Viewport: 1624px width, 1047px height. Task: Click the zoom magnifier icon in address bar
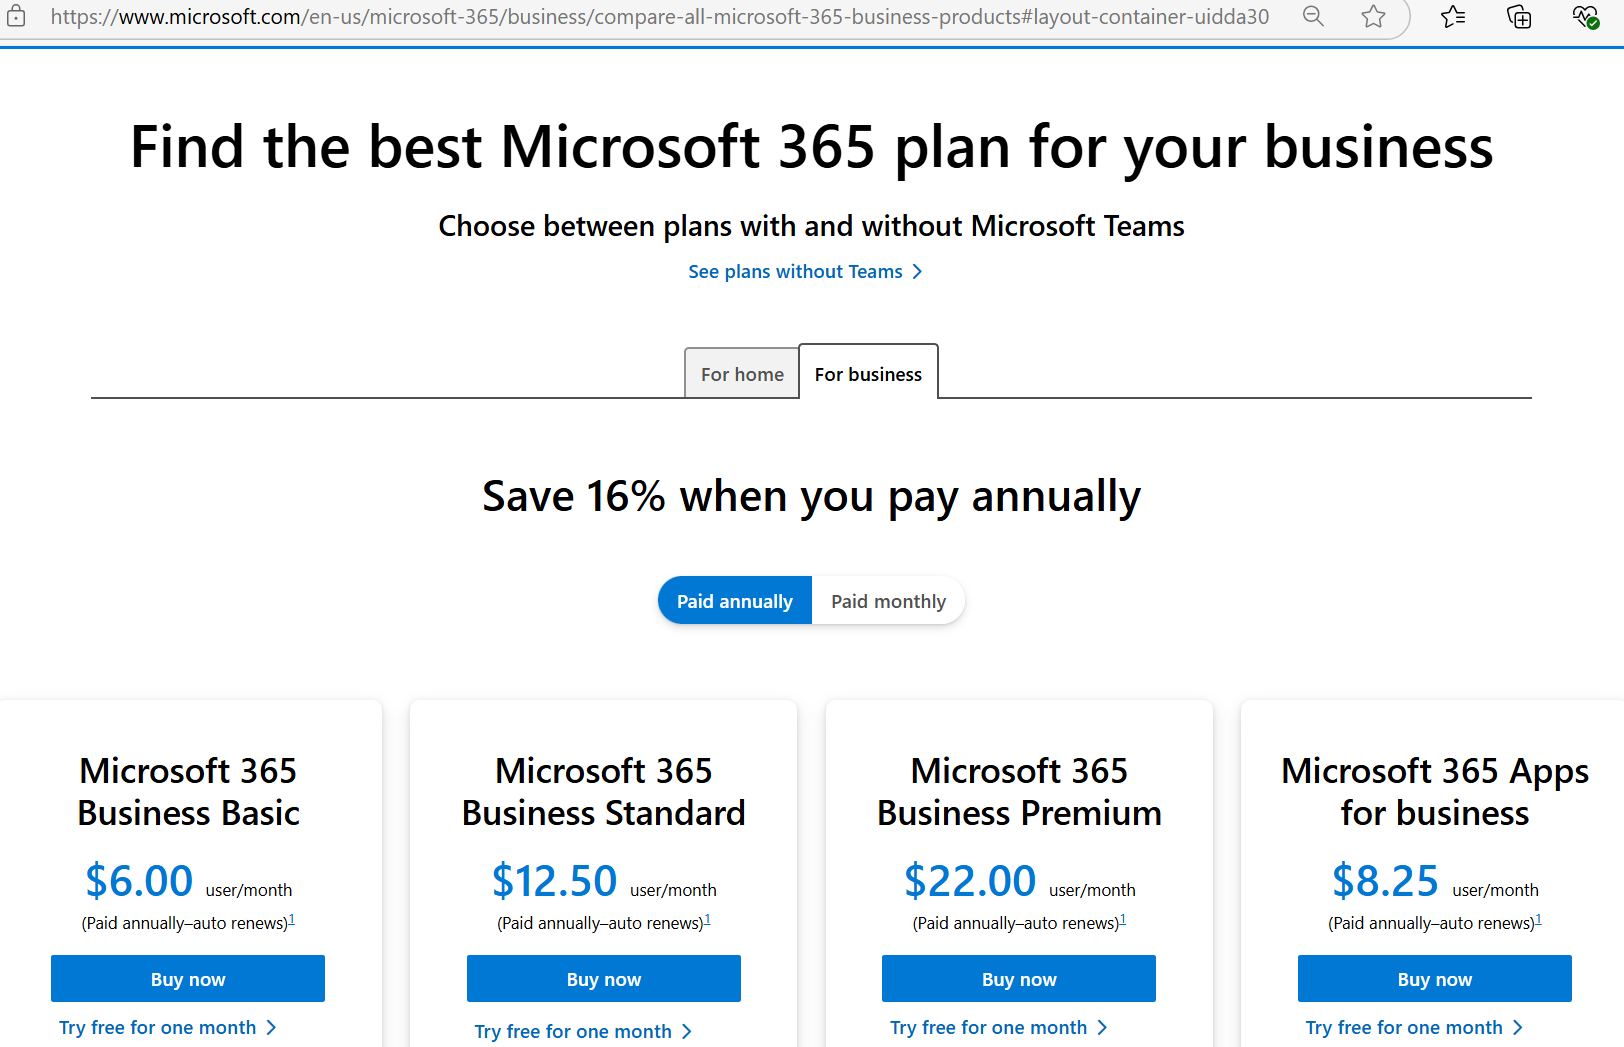point(1313,16)
